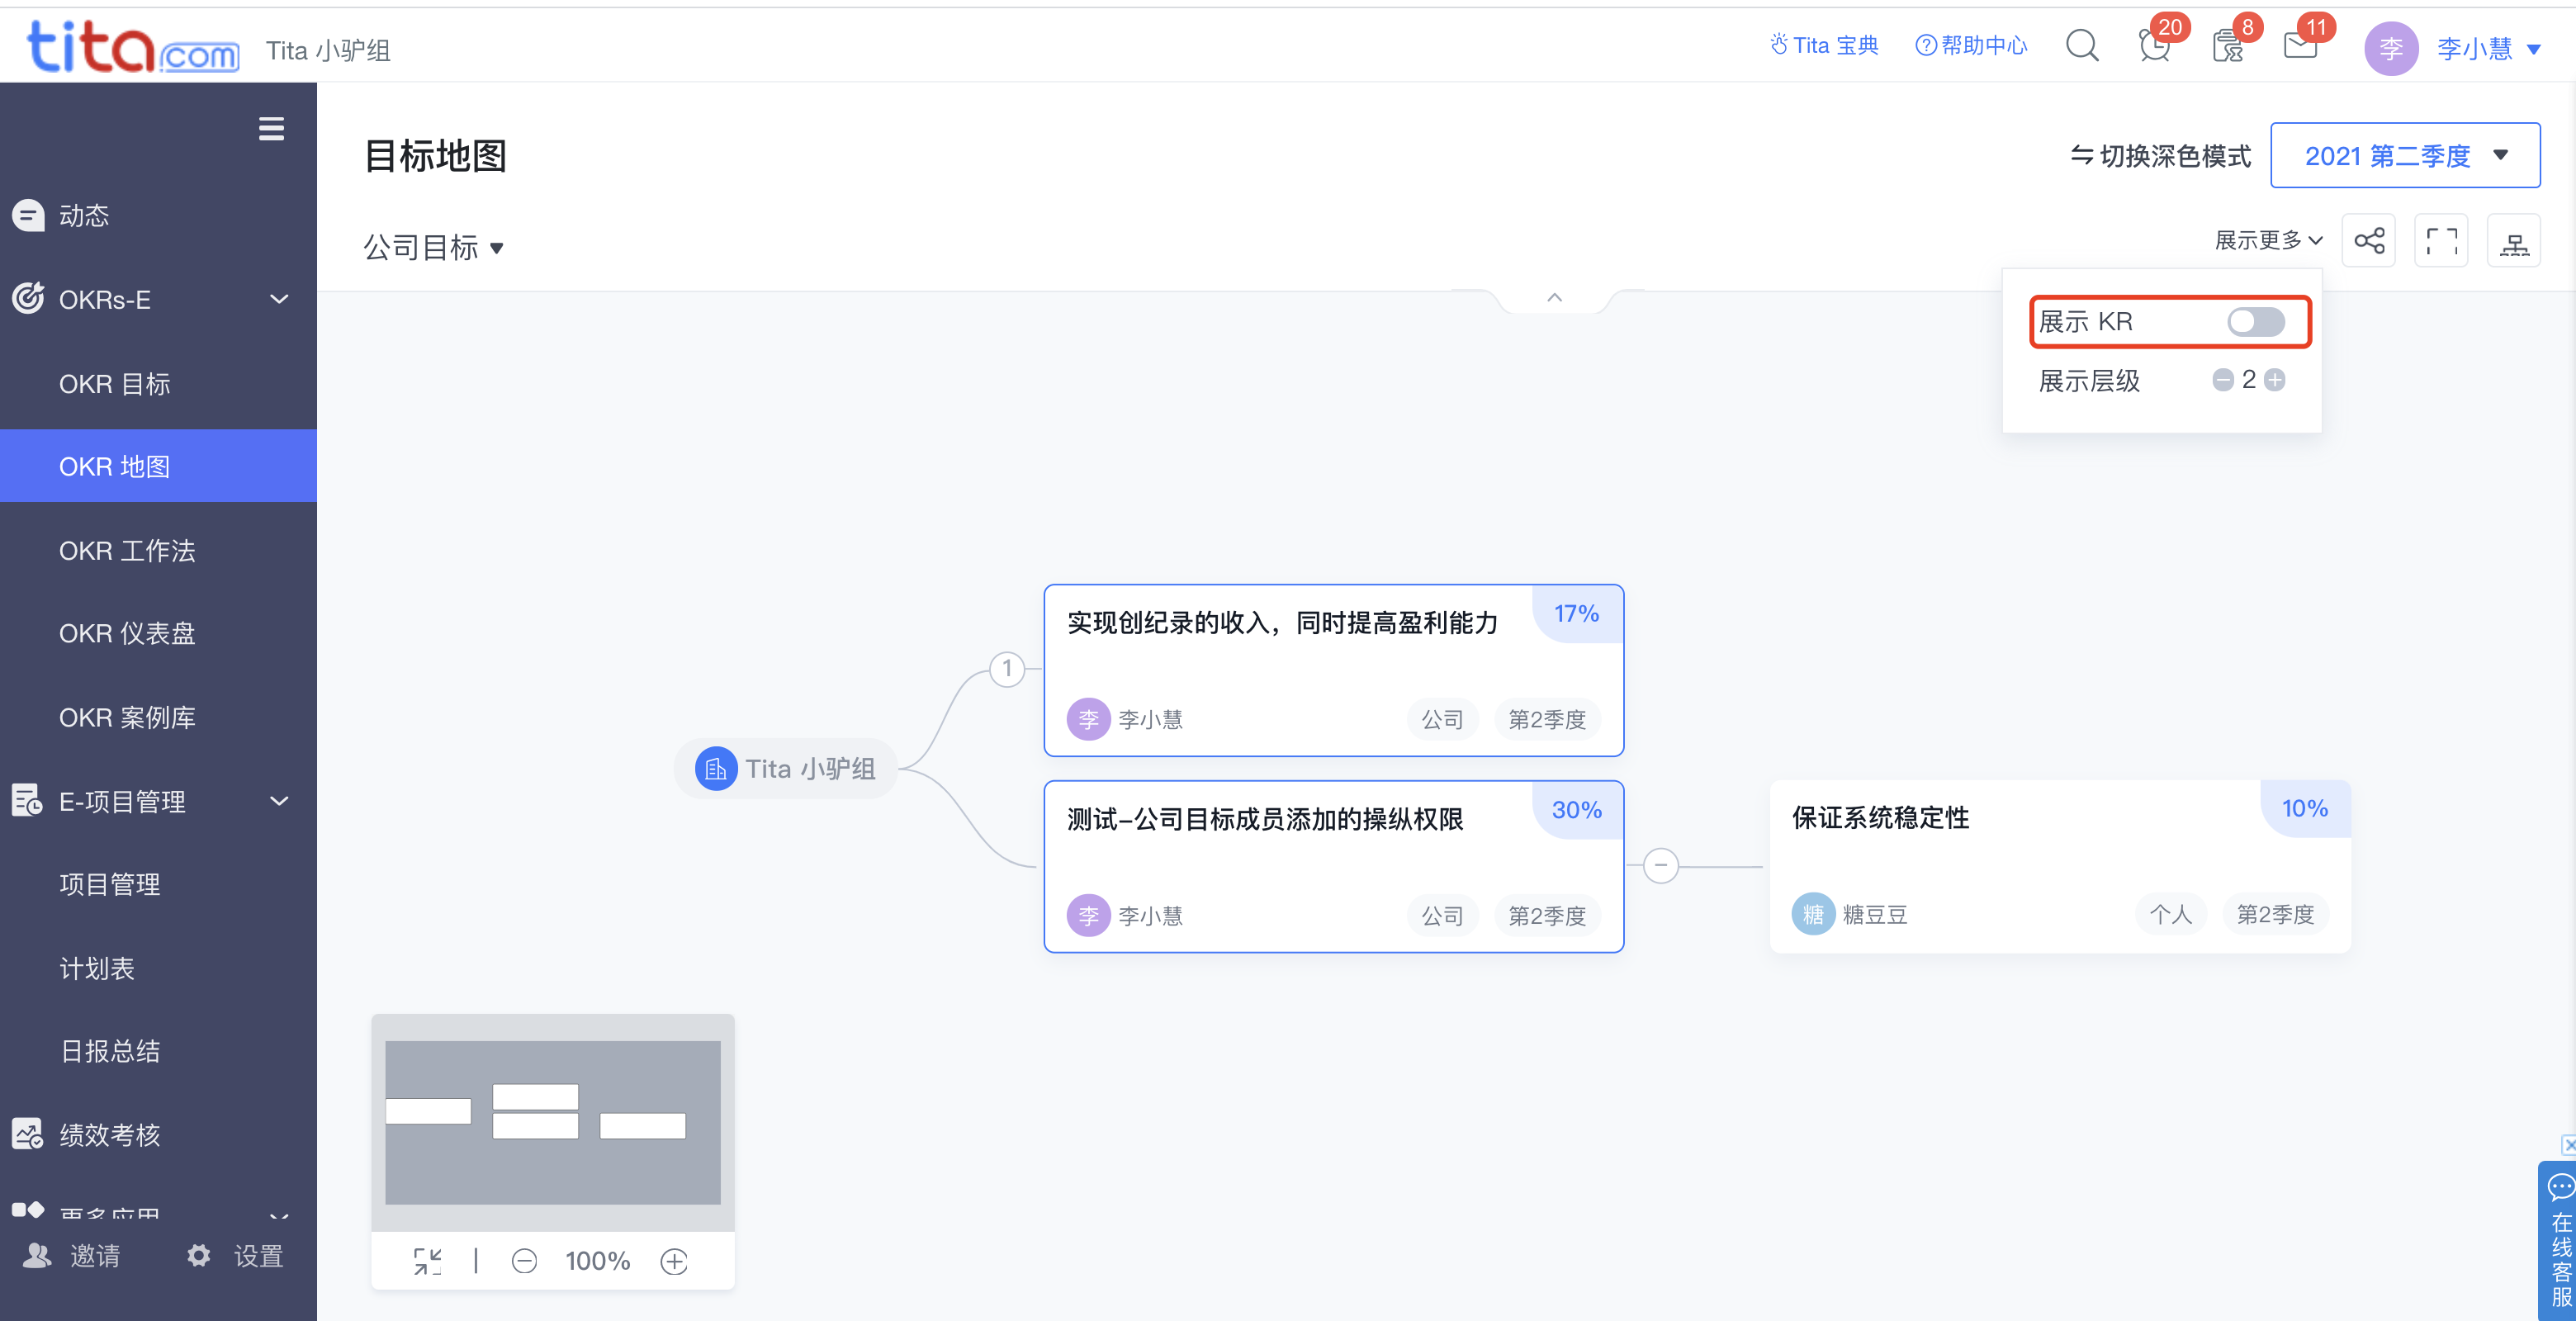Collapse child node with circled minus
The image size is (2576, 1321).
[1661, 865]
